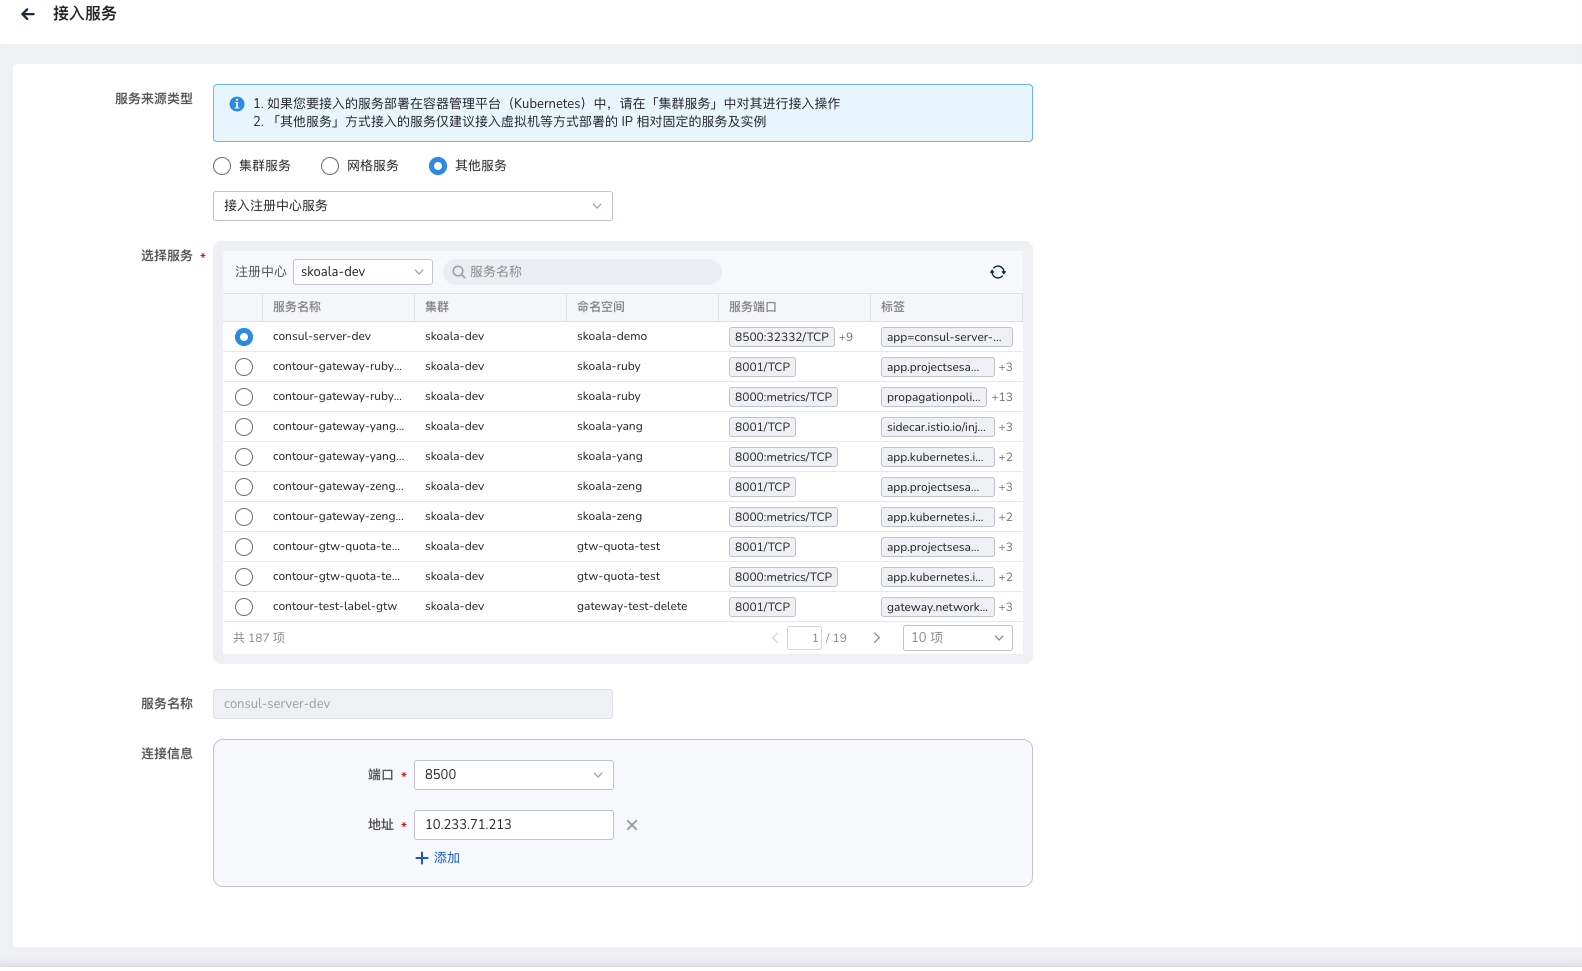Image resolution: width=1582 pixels, height=971 pixels.
Task: Select the 网格服务 radio option
Action: tap(330, 166)
